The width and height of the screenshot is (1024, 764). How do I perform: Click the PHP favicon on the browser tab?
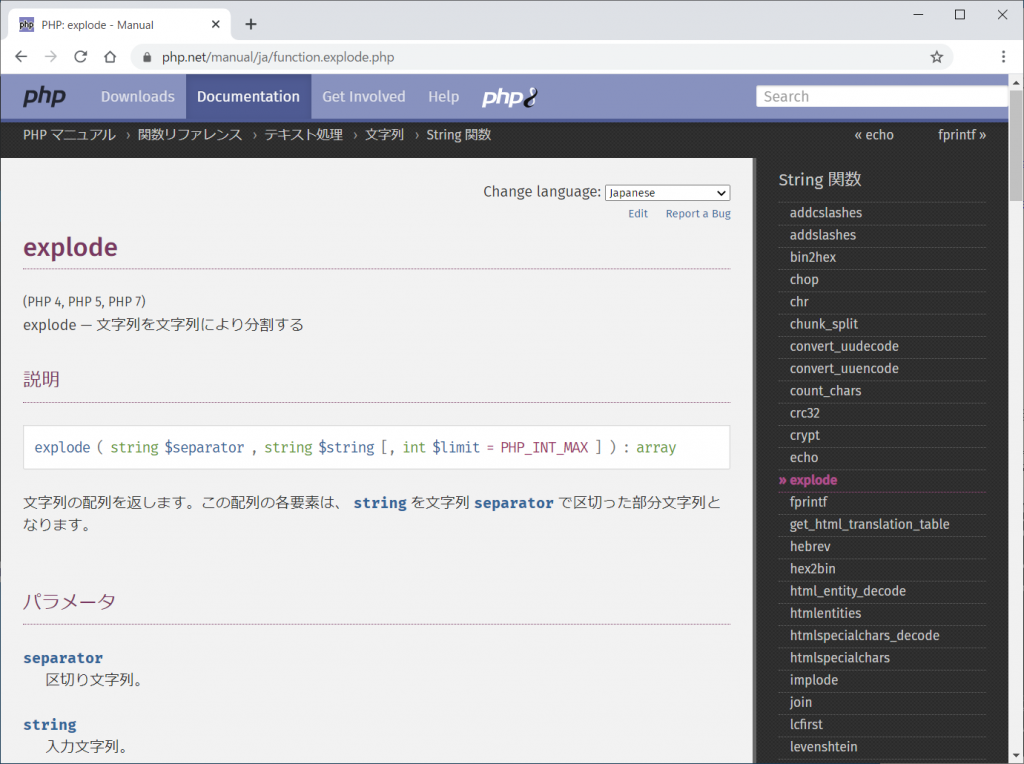click(25, 22)
